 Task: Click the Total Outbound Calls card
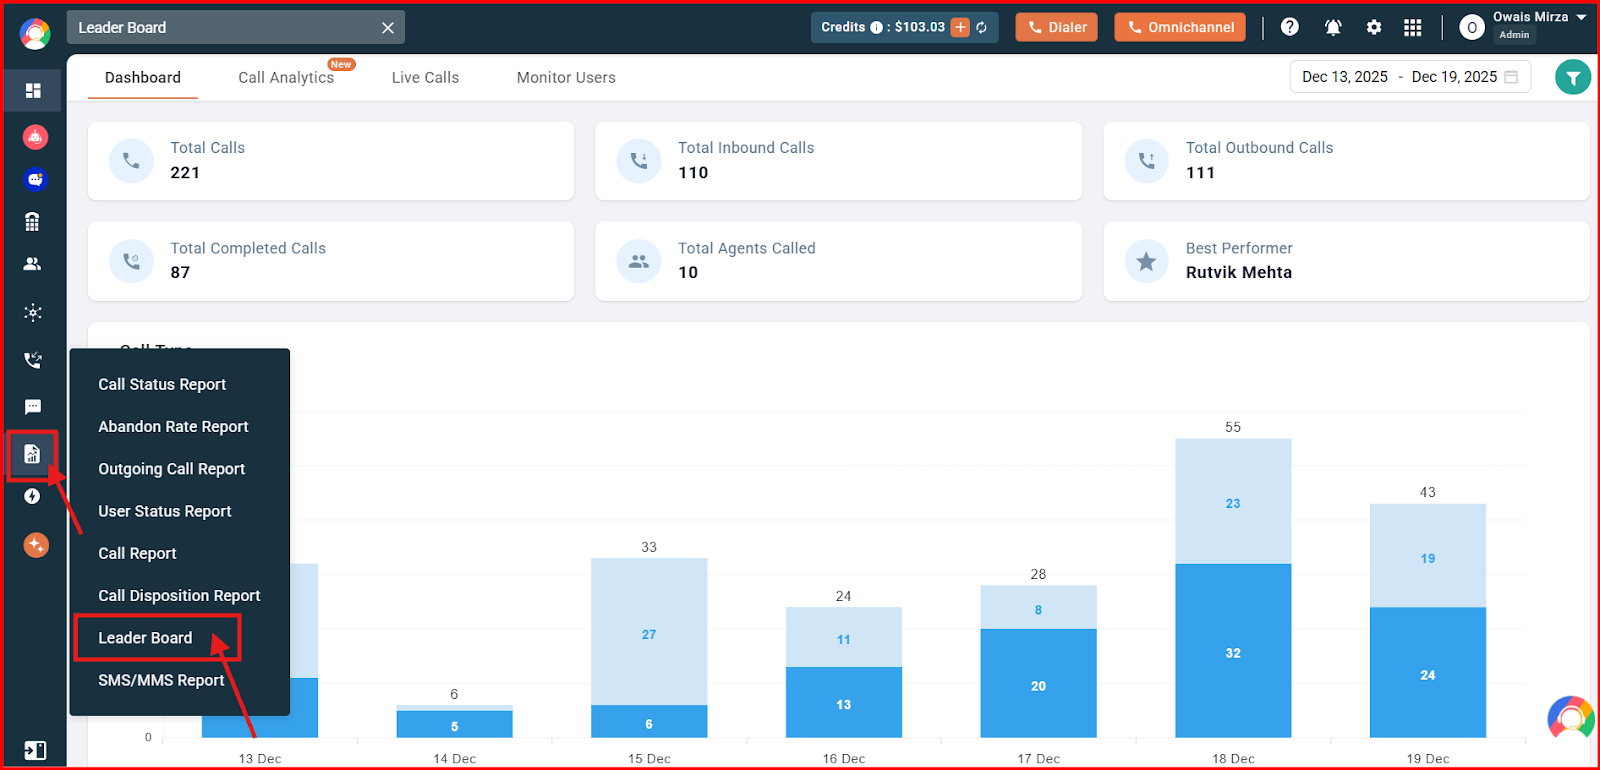[1346, 161]
